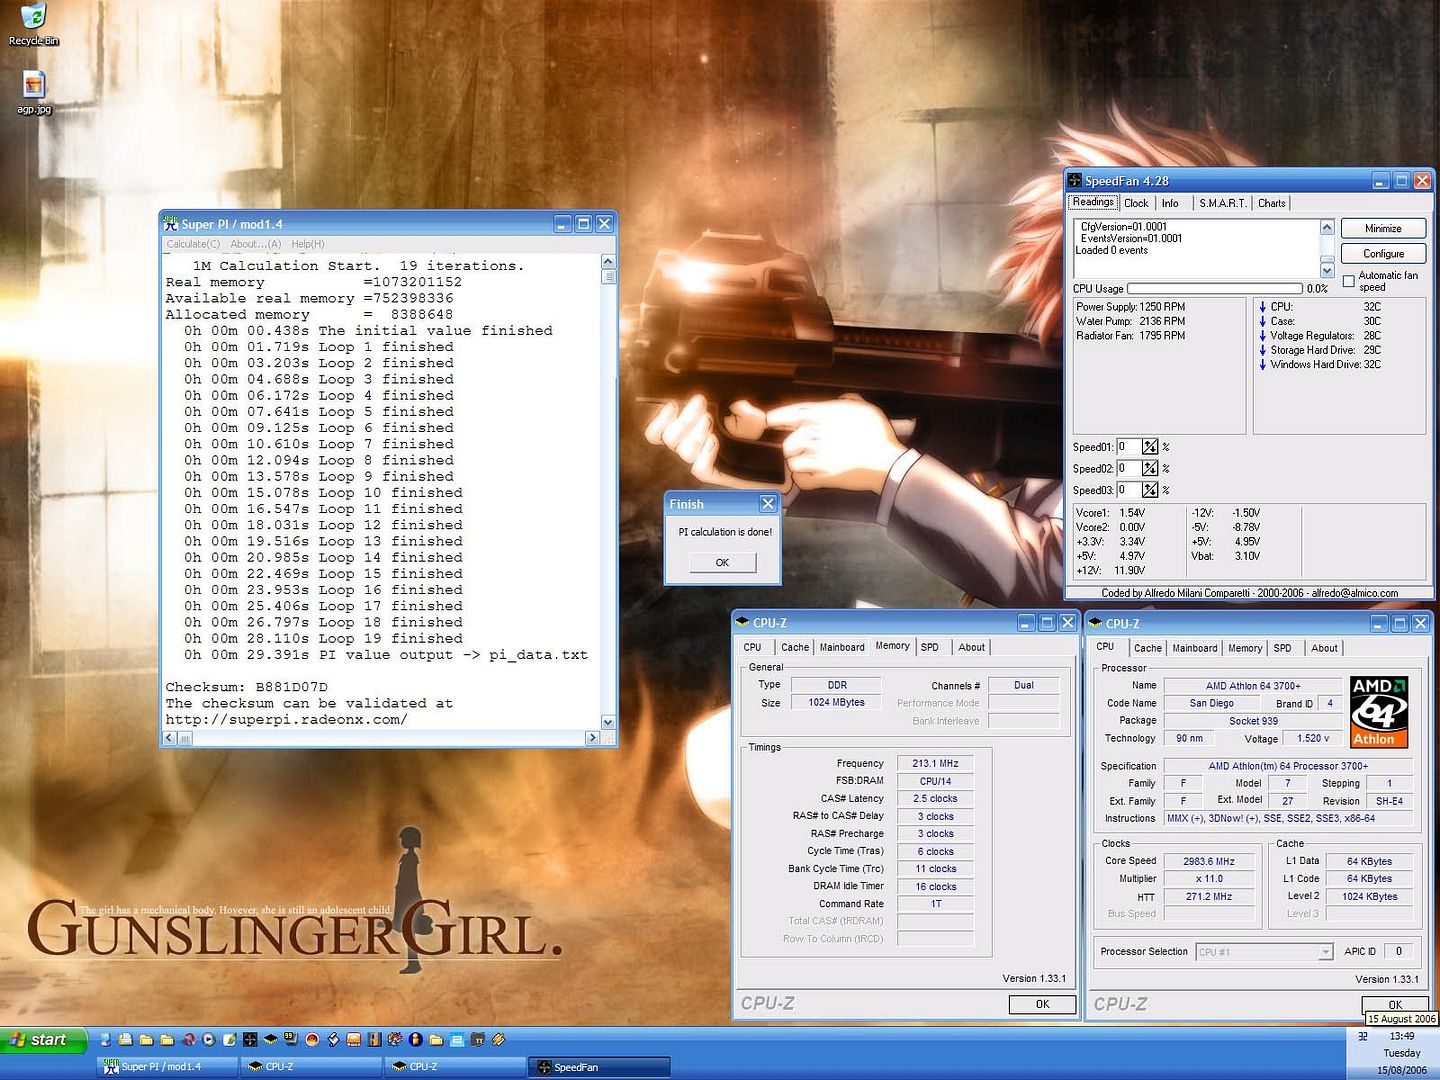Launch CPU-Z chip icon in Quick Launch

270,1040
